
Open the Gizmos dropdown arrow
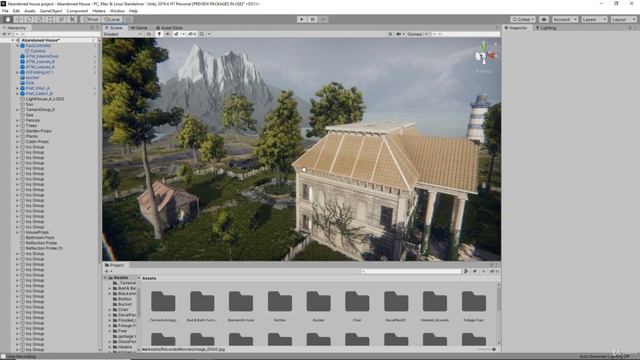(x=426, y=34)
